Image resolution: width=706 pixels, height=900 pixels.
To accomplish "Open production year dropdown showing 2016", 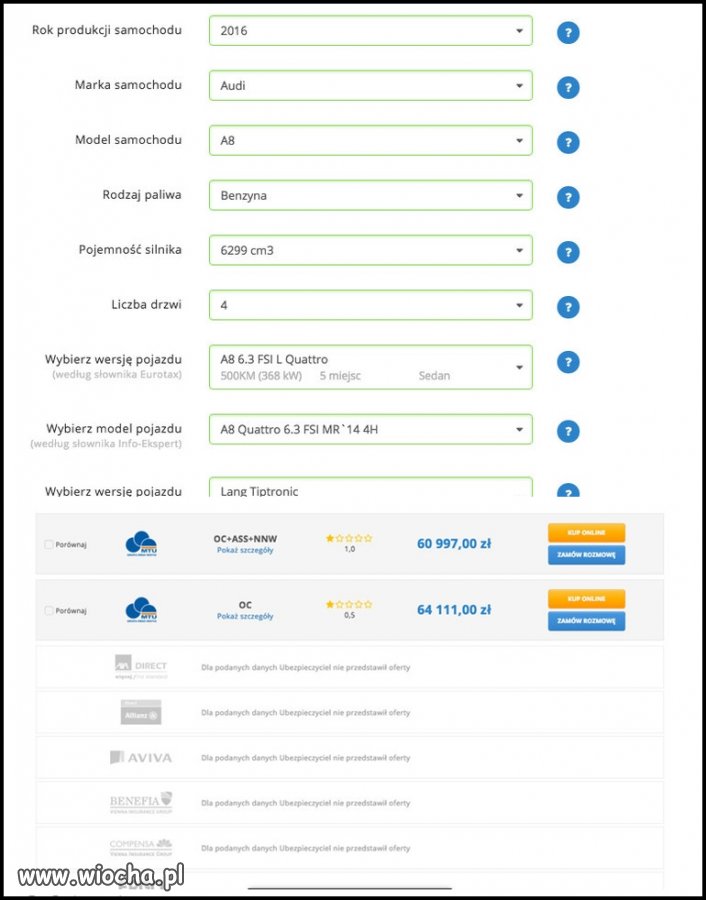I will pyautogui.click(x=371, y=30).
